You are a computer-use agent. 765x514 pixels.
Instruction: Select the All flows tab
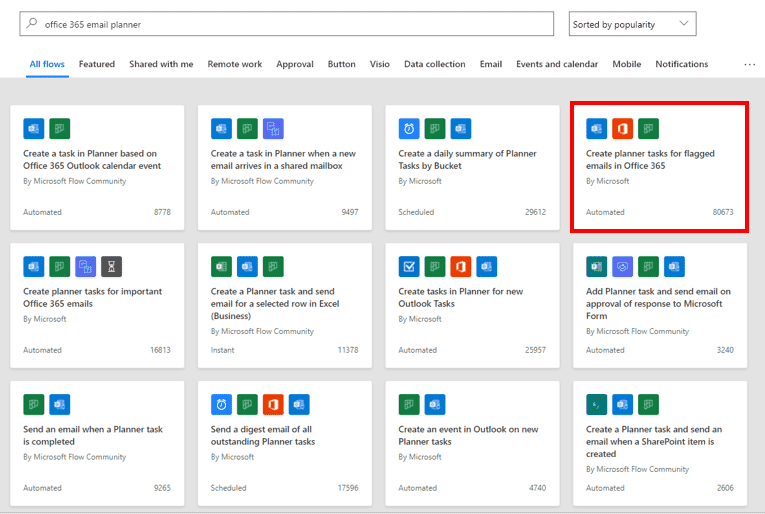(47, 64)
